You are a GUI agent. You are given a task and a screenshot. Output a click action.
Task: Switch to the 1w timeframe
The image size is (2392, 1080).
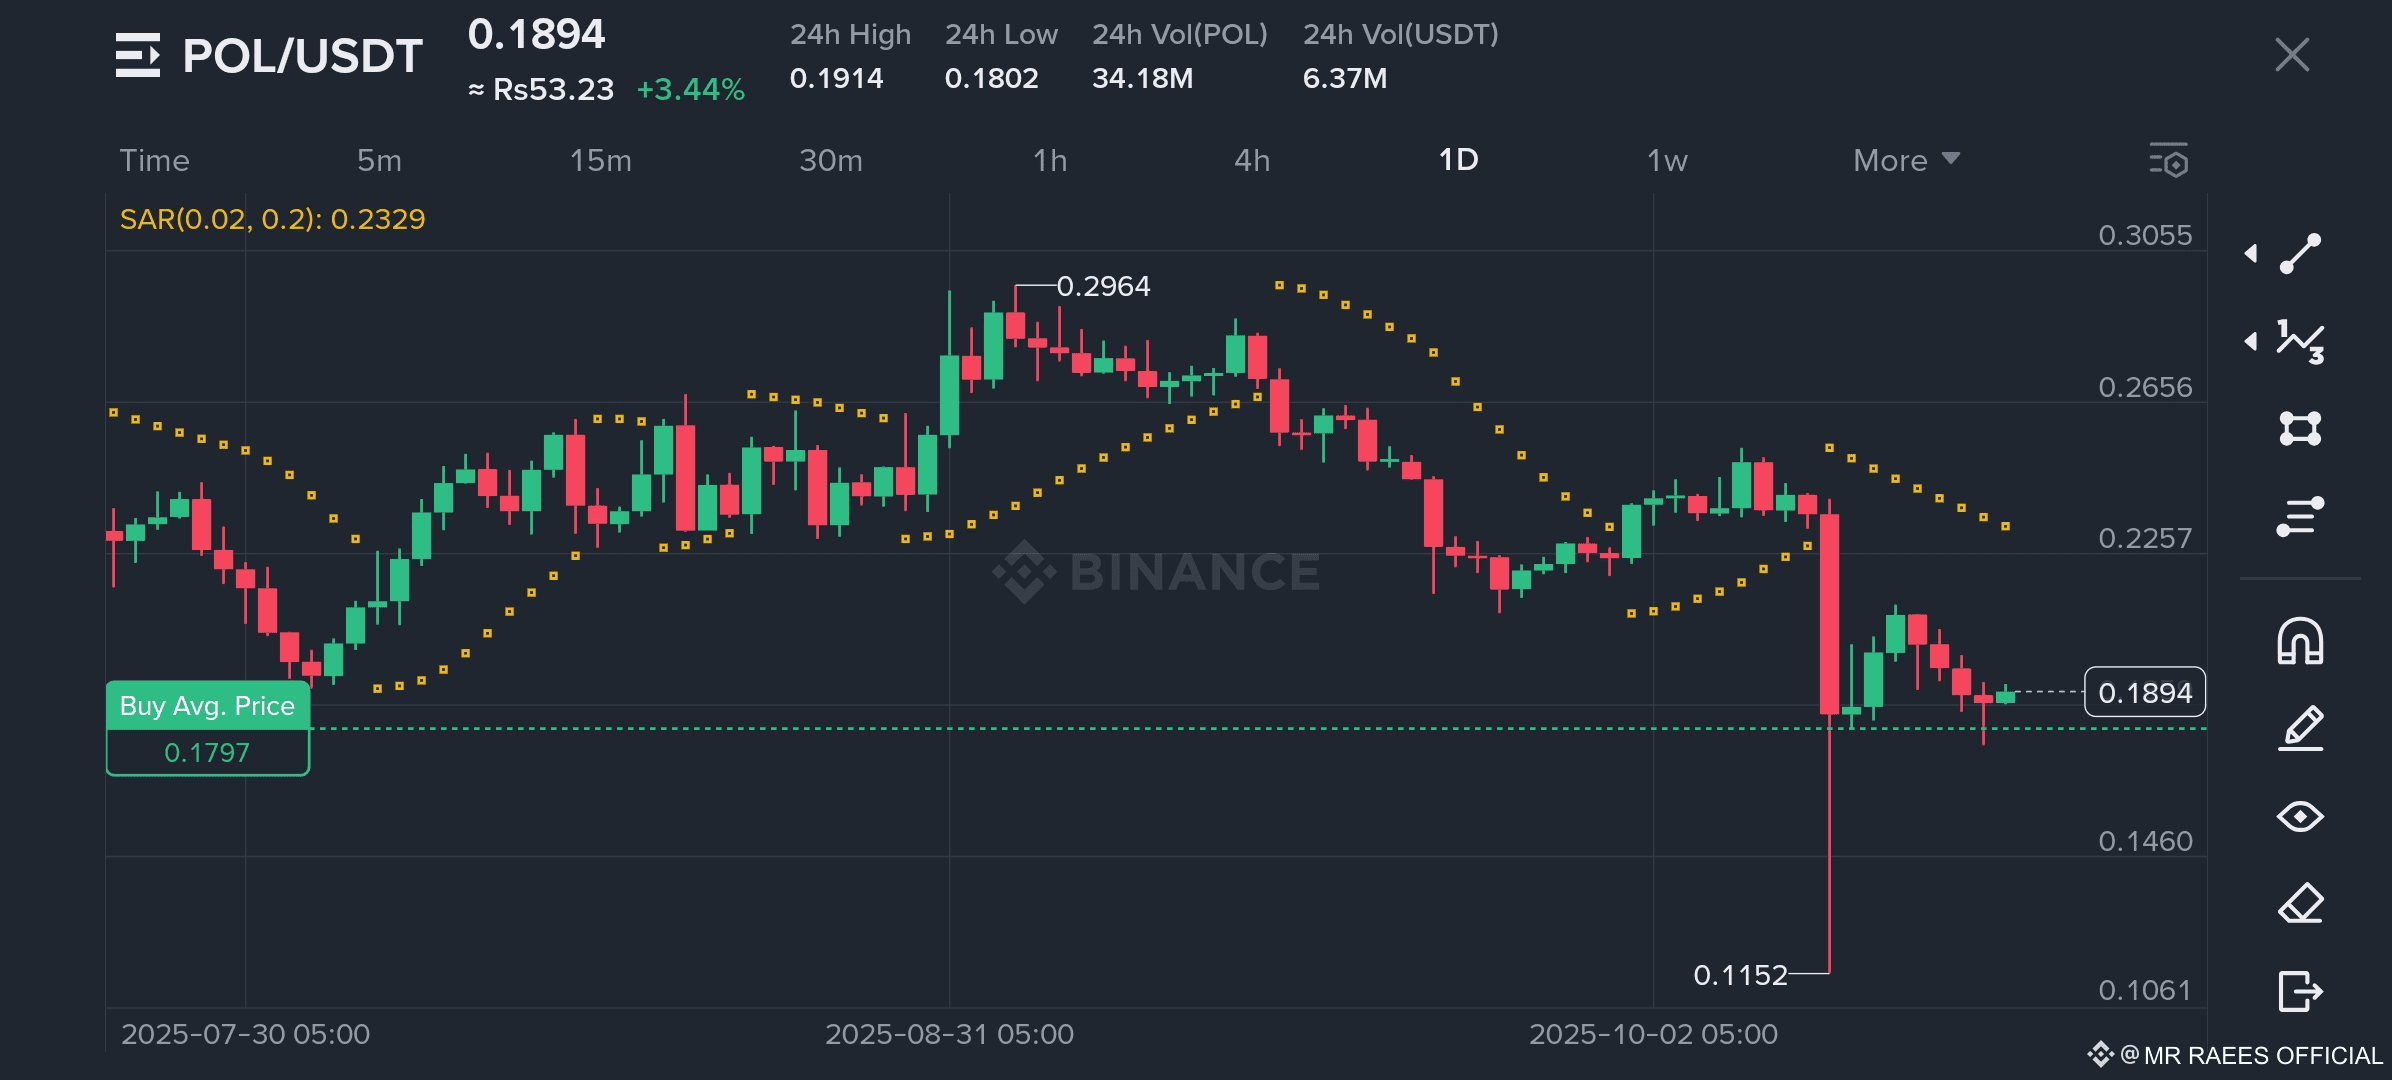[x=1667, y=160]
